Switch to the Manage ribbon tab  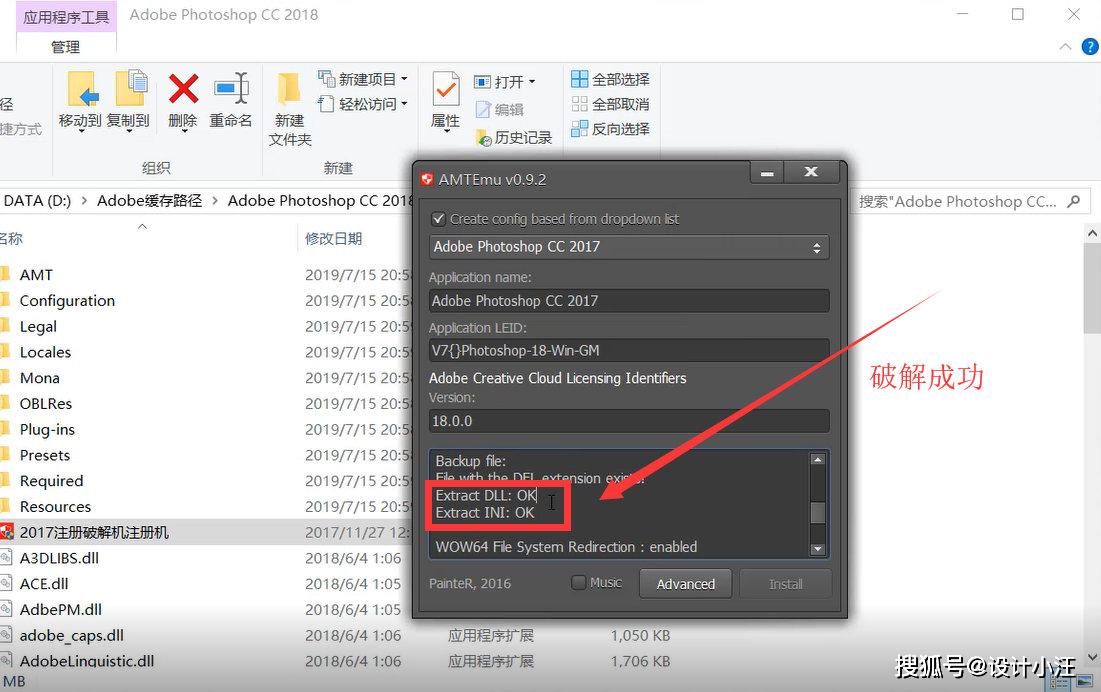coord(66,47)
